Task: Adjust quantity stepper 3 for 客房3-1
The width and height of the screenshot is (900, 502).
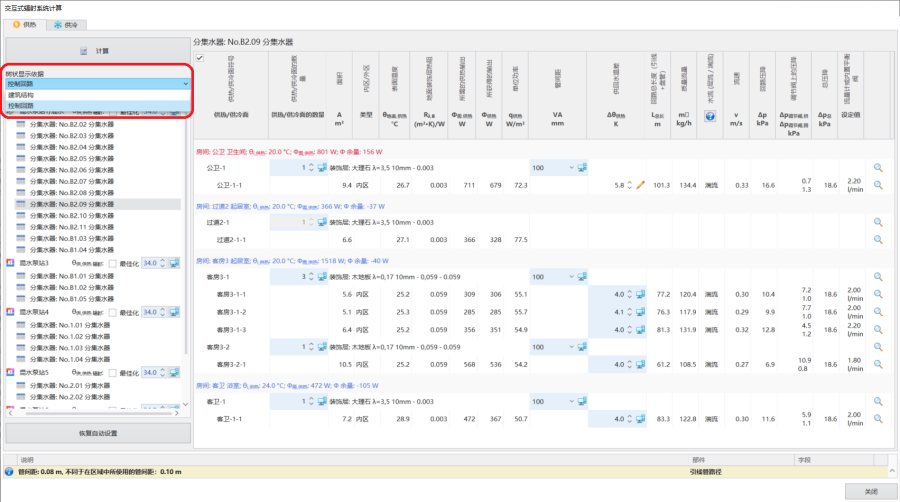Action: (311, 277)
